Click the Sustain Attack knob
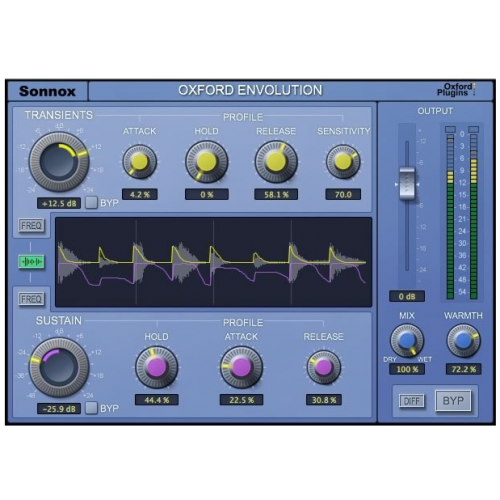The width and height of the screenshot is (500, 500). (x=241, y=367)
